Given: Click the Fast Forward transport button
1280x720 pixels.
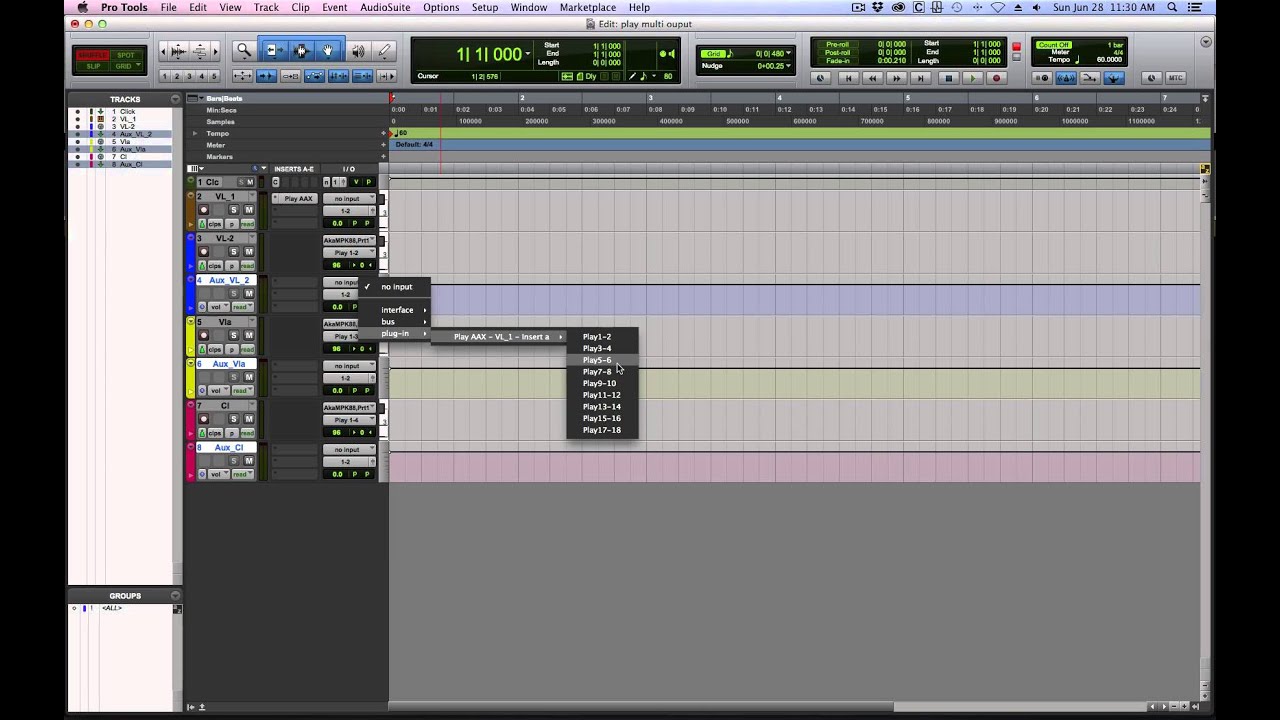Looking at the screenshot, I should (x=897, y=78).
